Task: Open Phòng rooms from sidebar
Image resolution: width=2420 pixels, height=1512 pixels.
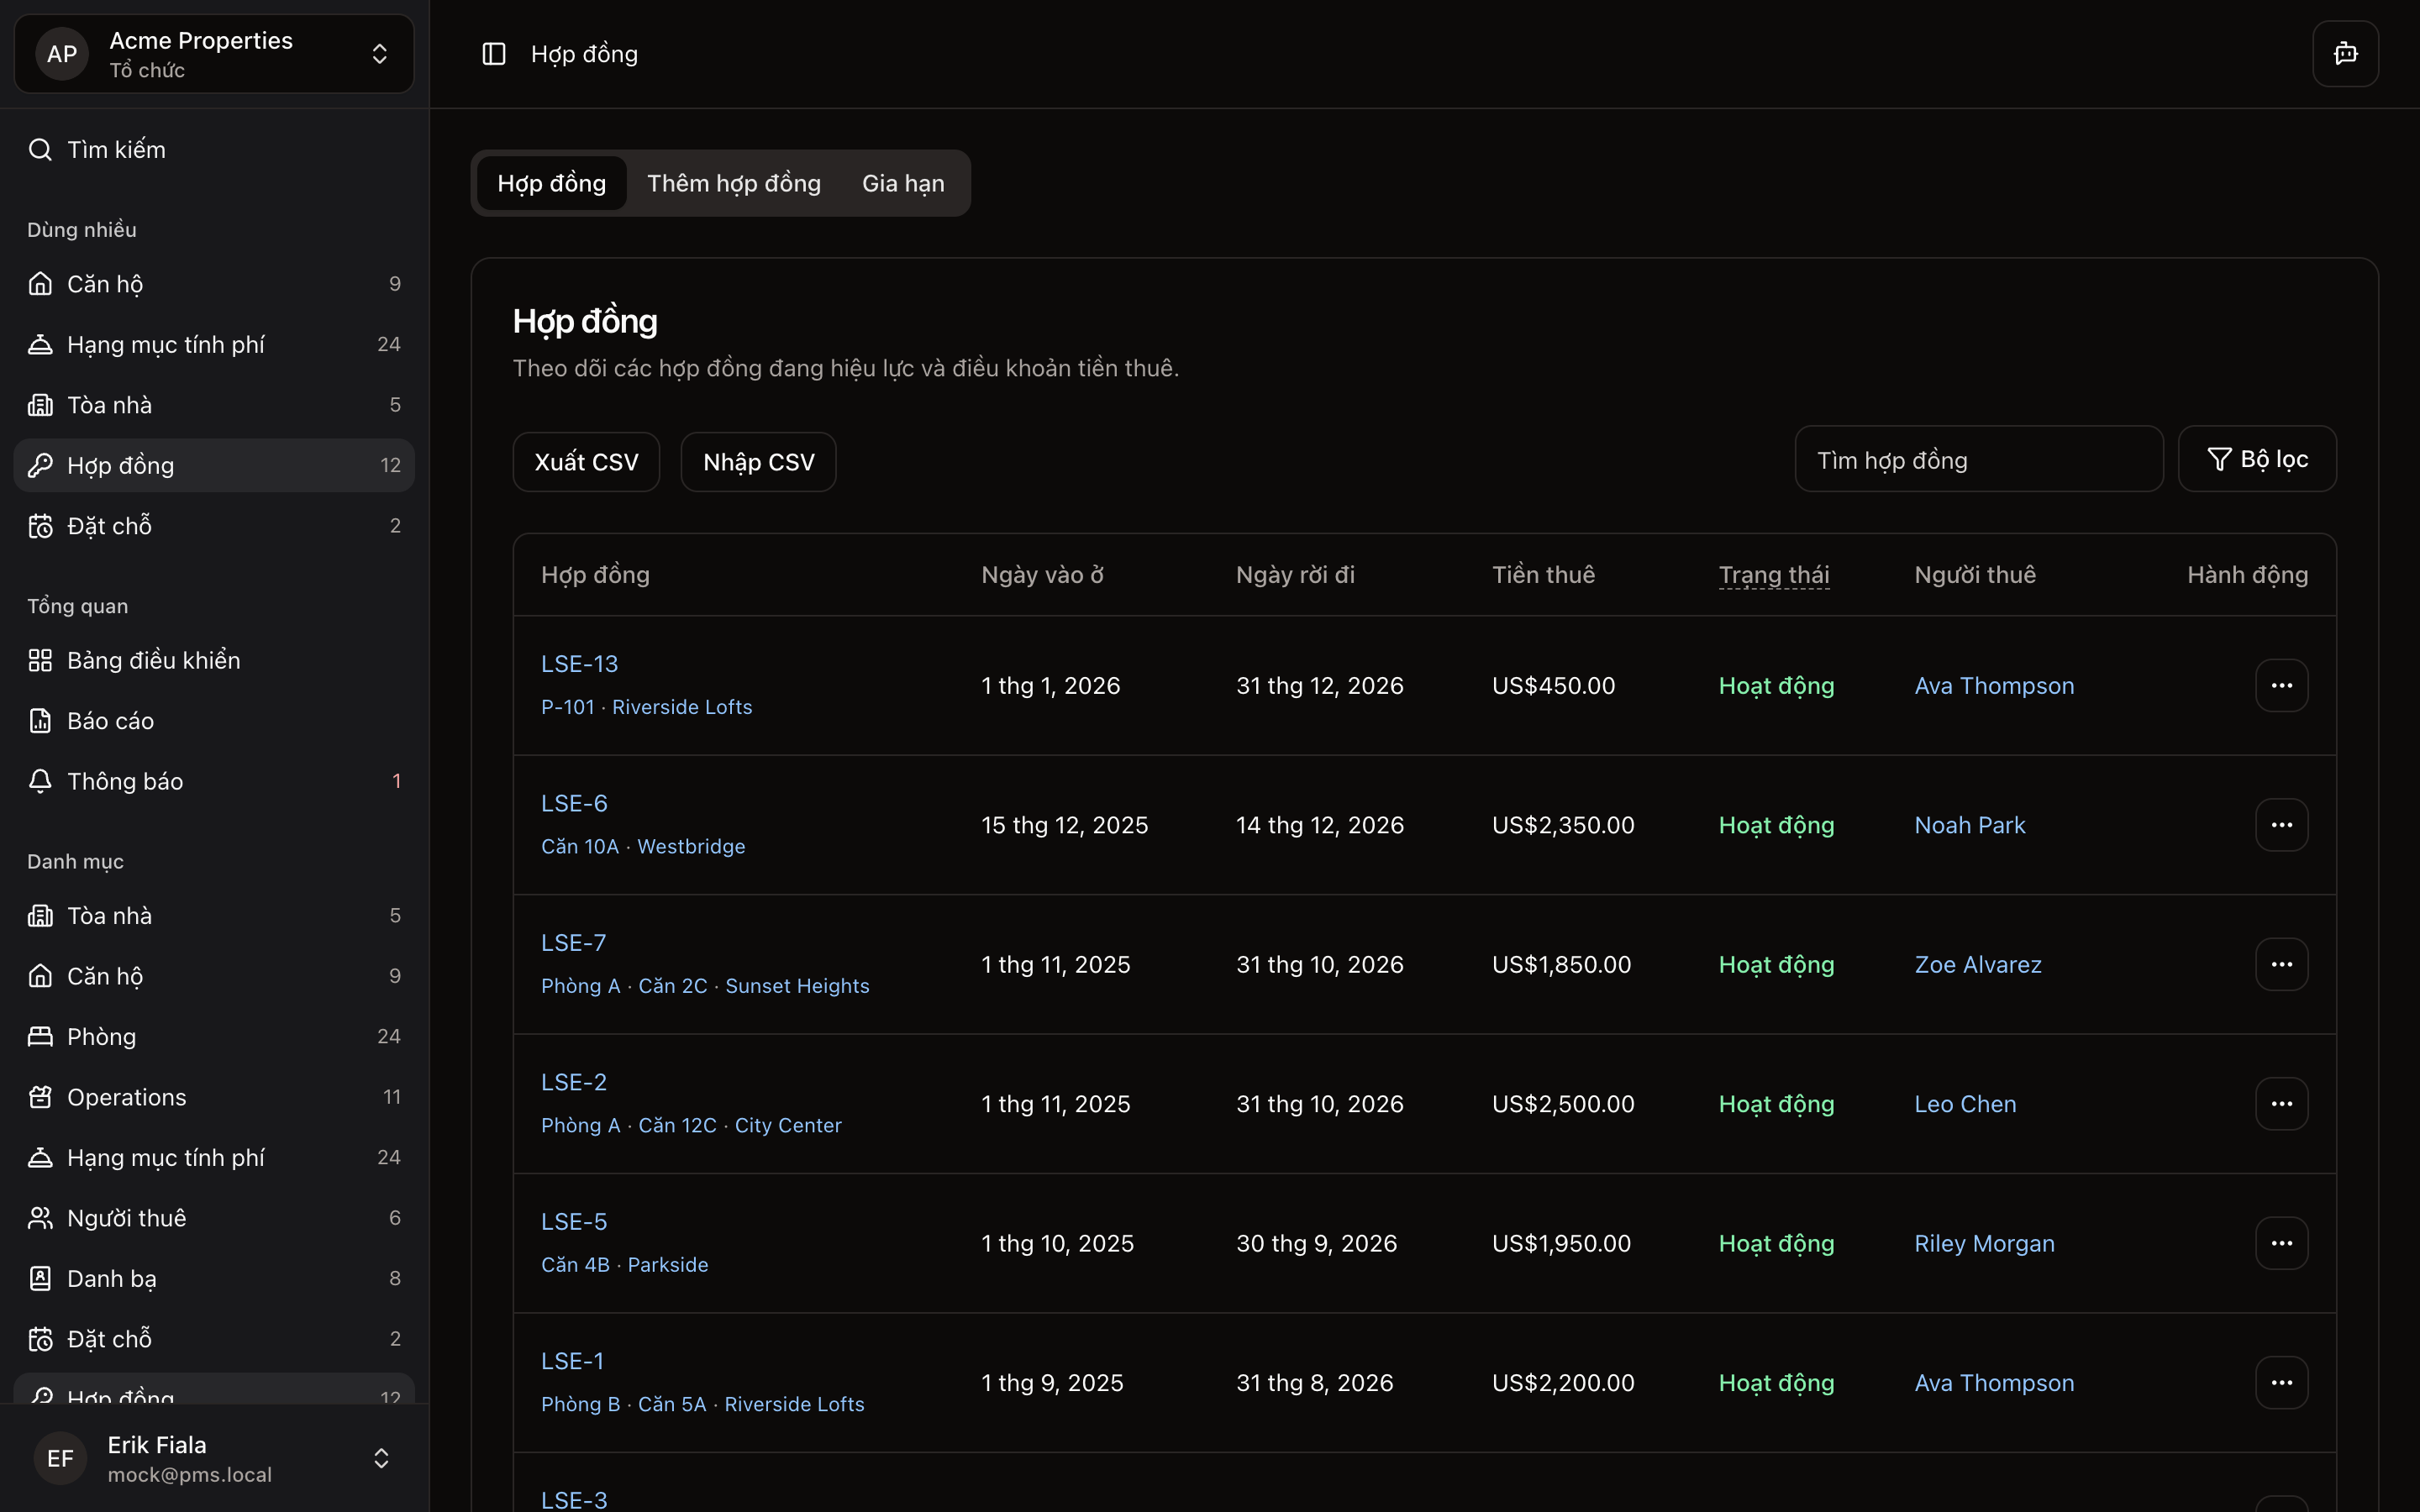Action: click(101, 1037)
